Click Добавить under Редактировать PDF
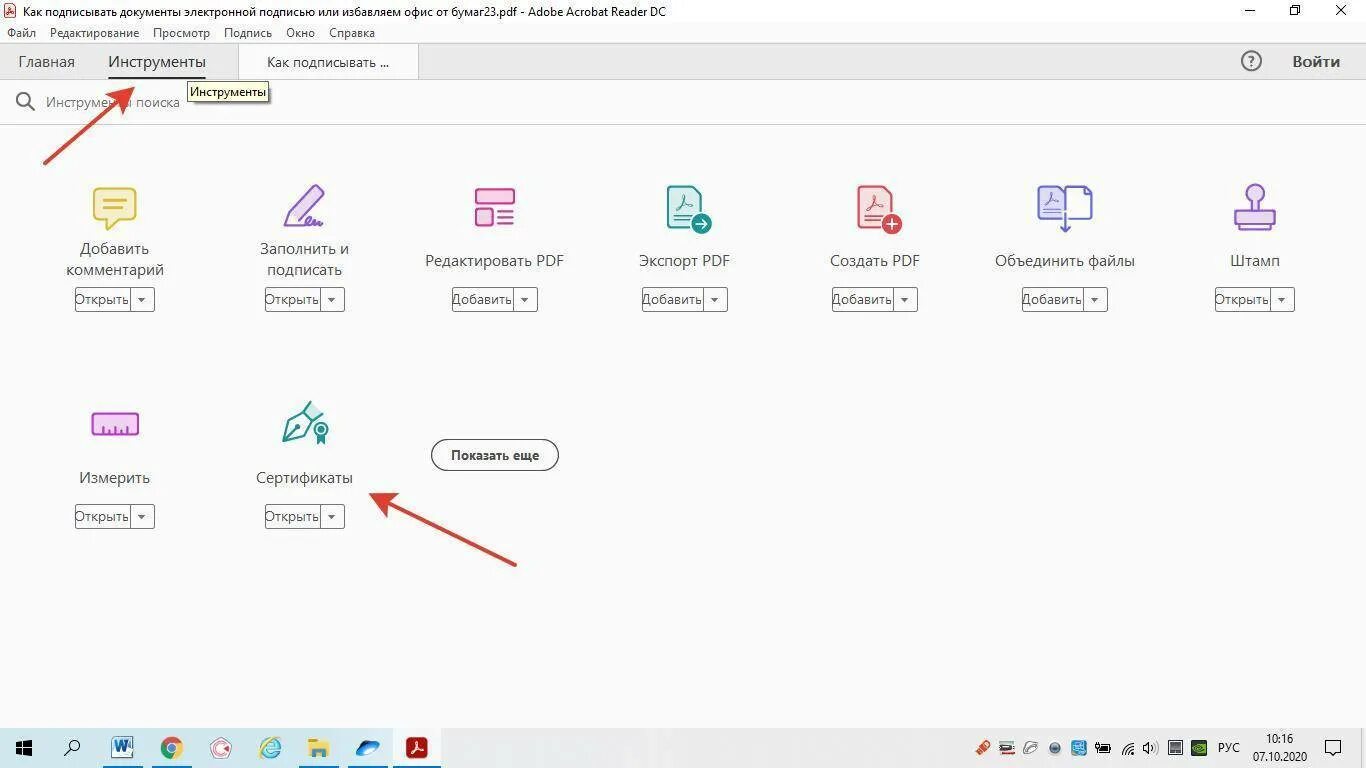 (x=482, y=299)
